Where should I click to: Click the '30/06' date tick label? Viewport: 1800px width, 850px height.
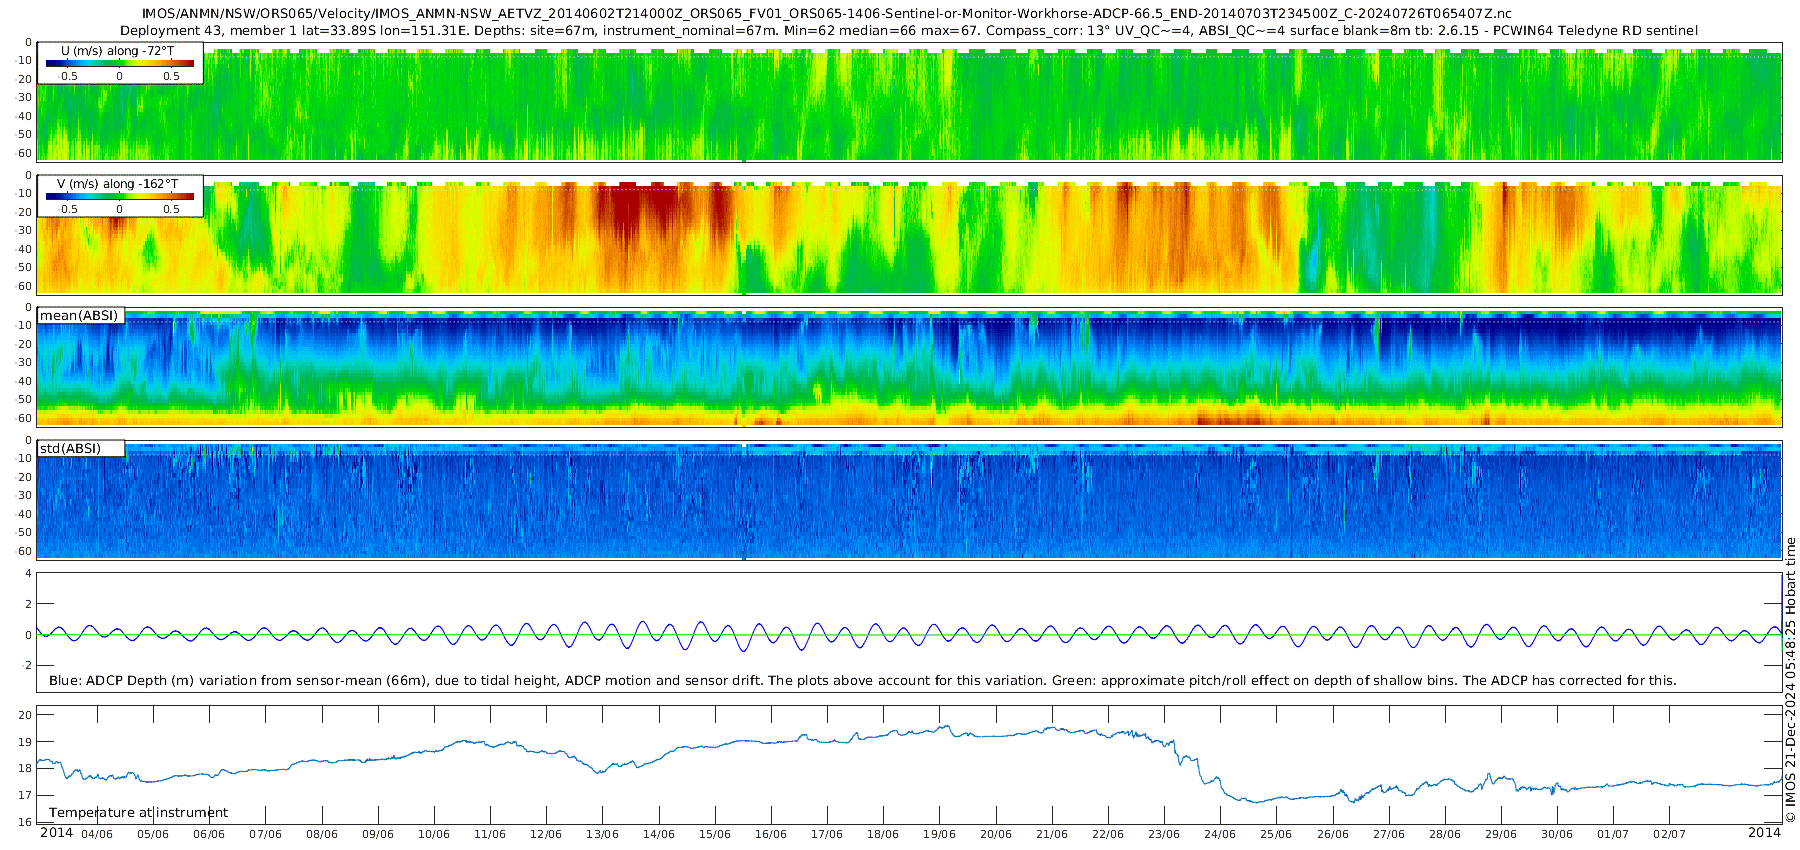point(1557,834)
